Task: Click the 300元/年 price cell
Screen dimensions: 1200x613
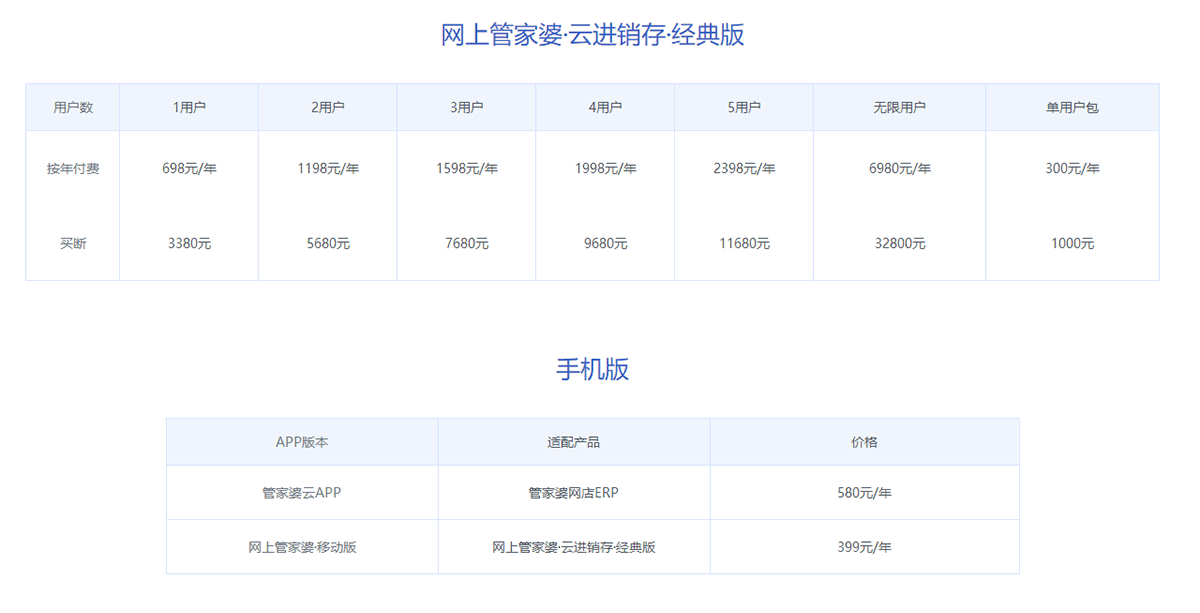Action: [1072, 169]
